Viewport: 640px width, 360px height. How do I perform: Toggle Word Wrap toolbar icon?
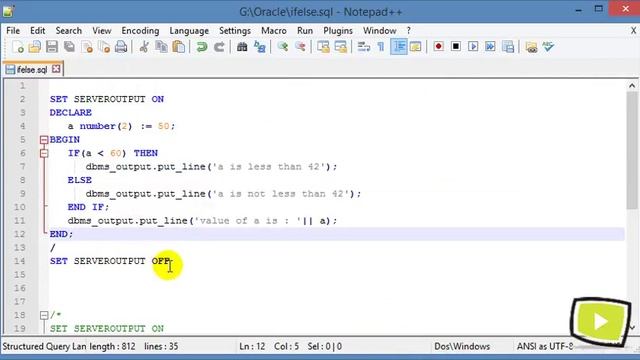tap(363, 47)
